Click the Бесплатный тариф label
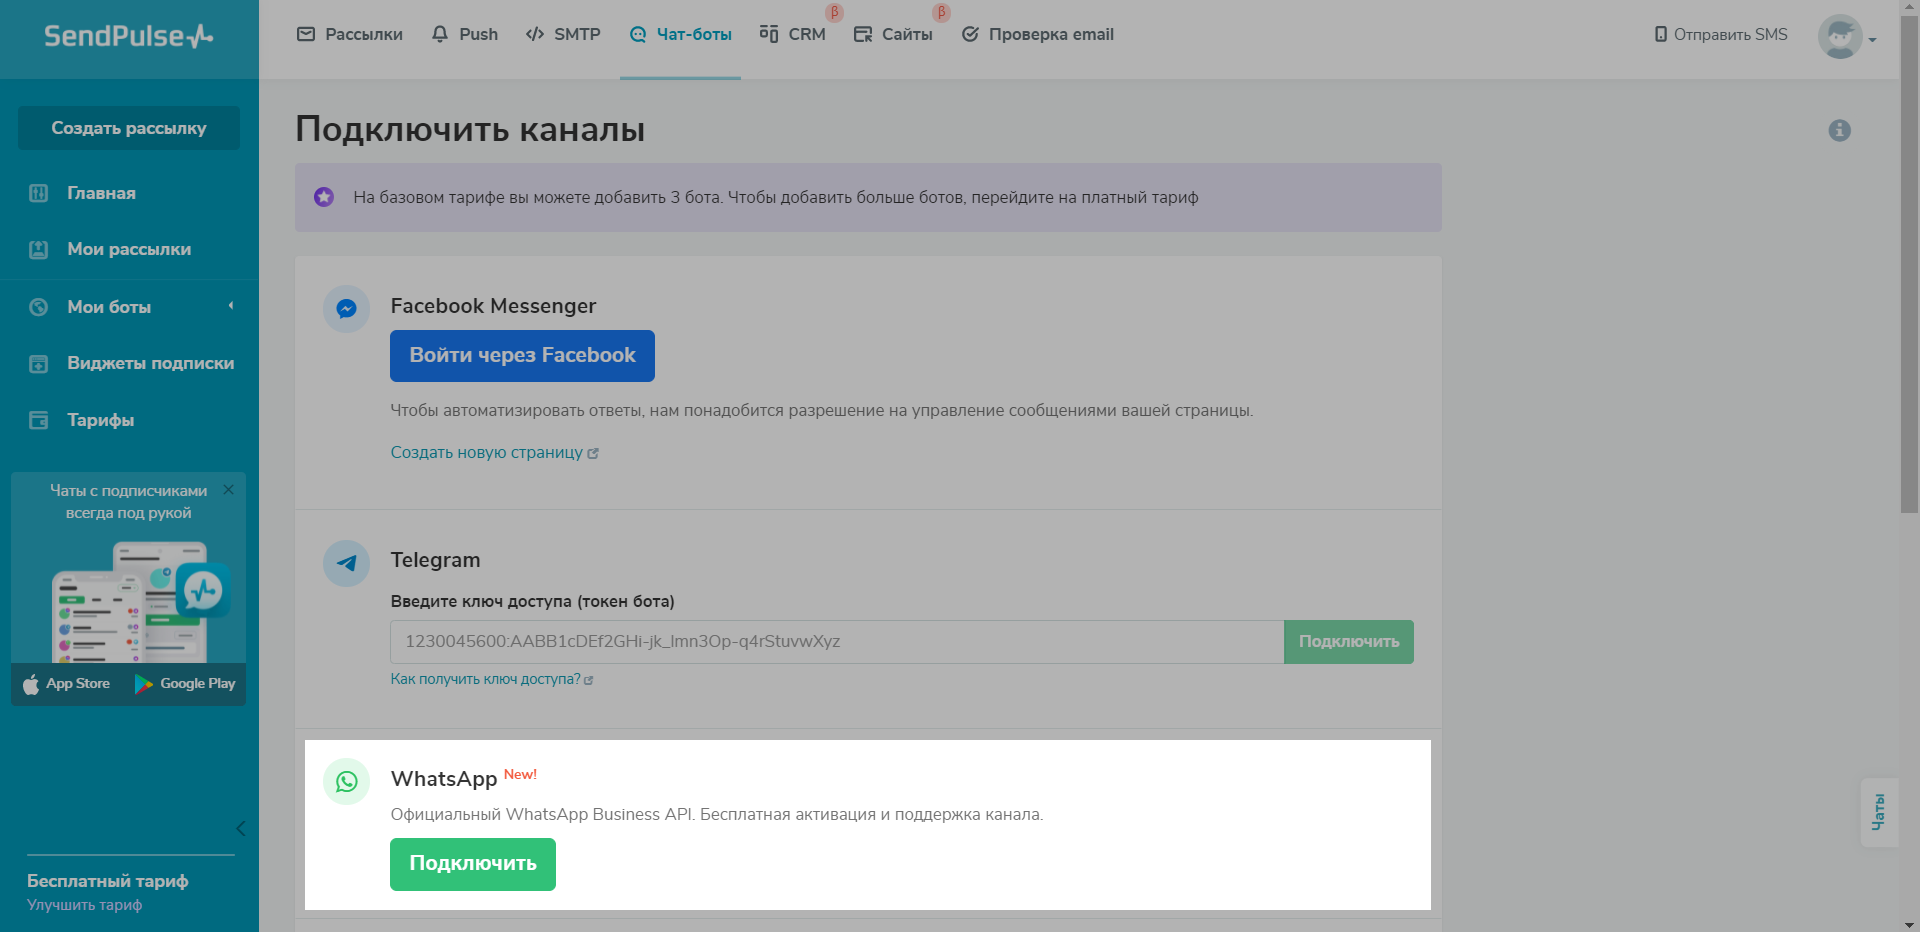The width and height of the screenshot is (1920, 932). 107,881
